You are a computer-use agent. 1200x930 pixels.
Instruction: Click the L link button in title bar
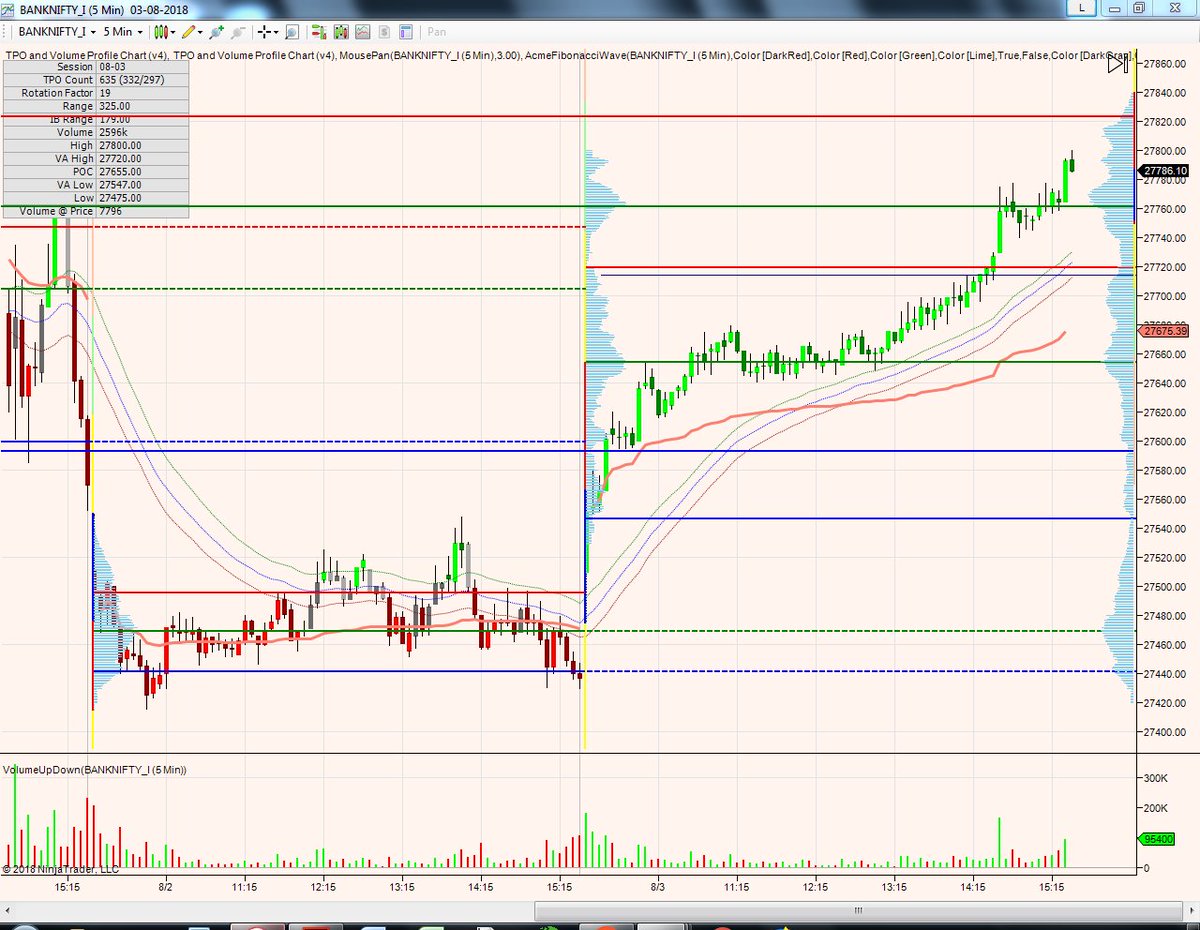(1080, 8)
